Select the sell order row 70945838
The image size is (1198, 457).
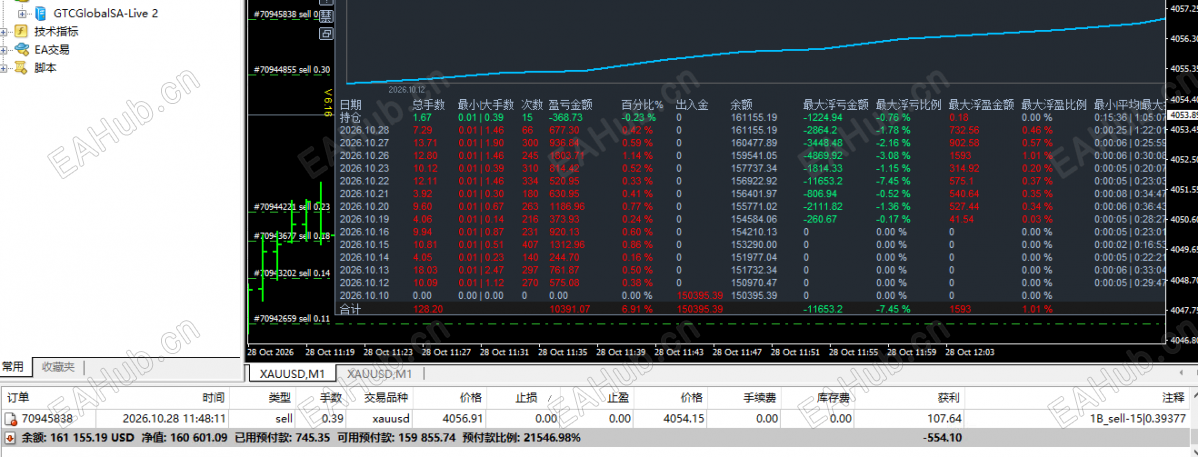click(x=599, y=419)
